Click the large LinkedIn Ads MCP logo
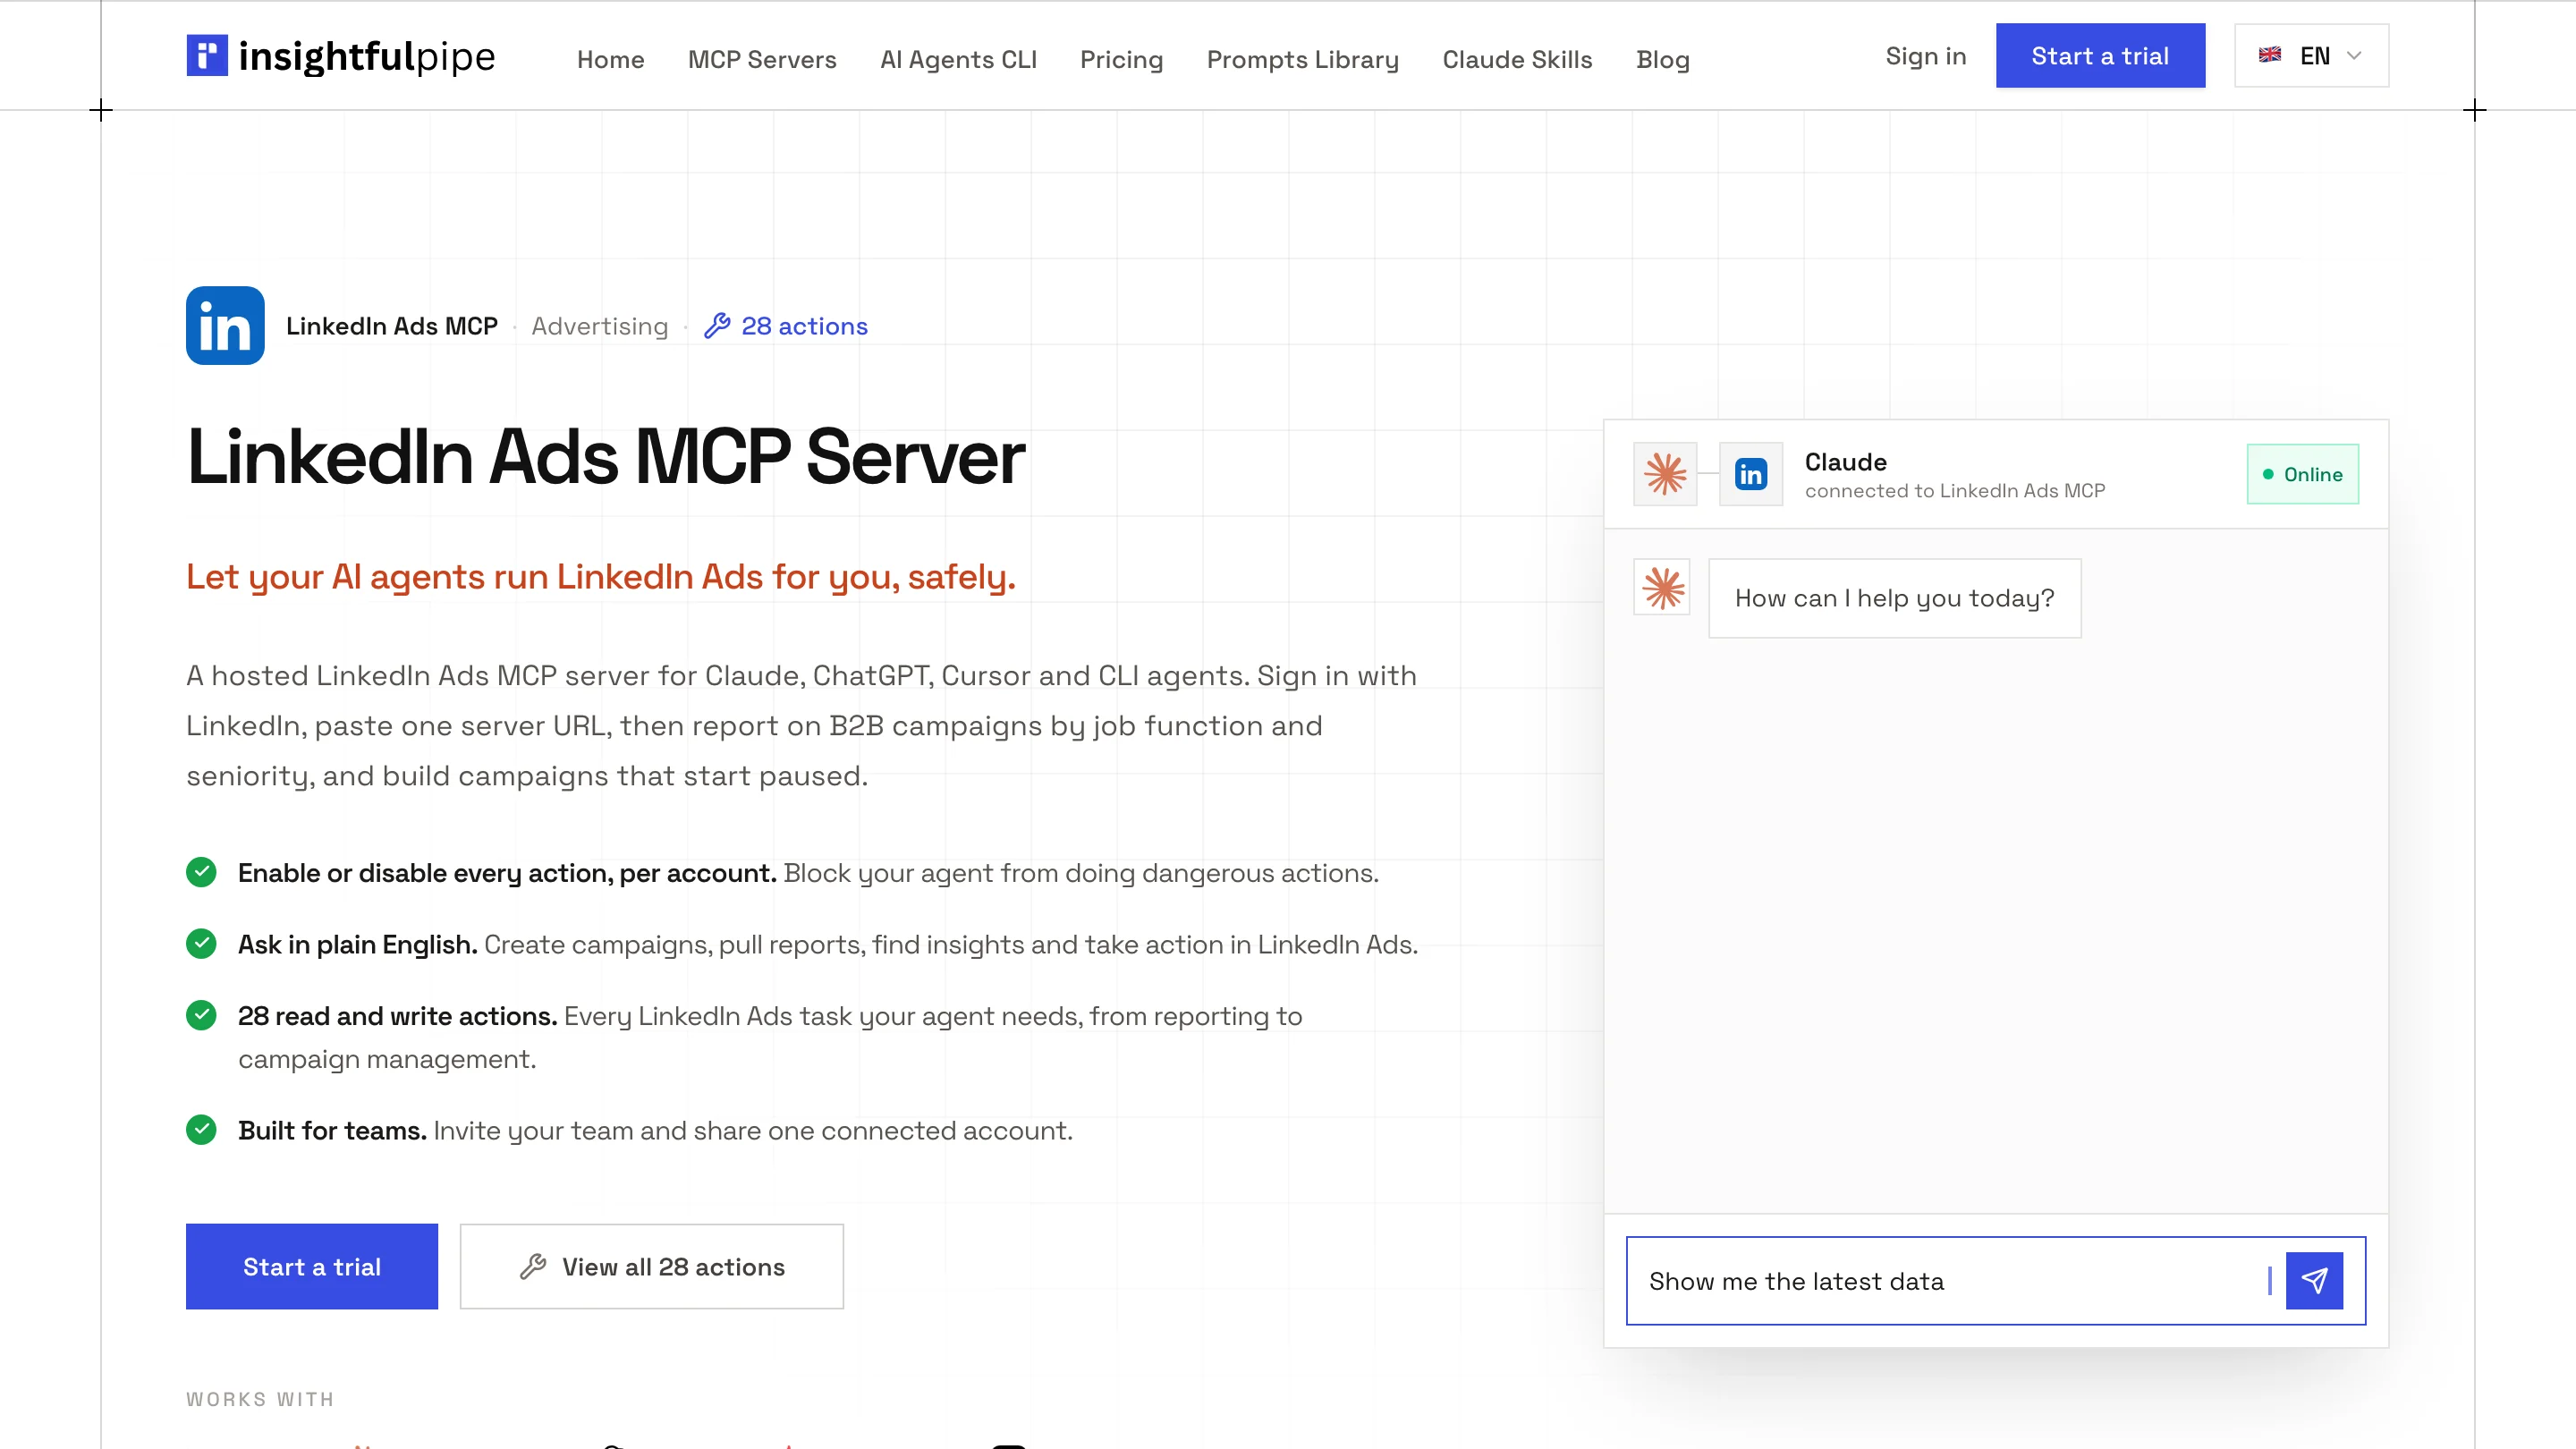Image resolution: width=2576 pixels, height=1449 pixels. (x=225, y=326)
